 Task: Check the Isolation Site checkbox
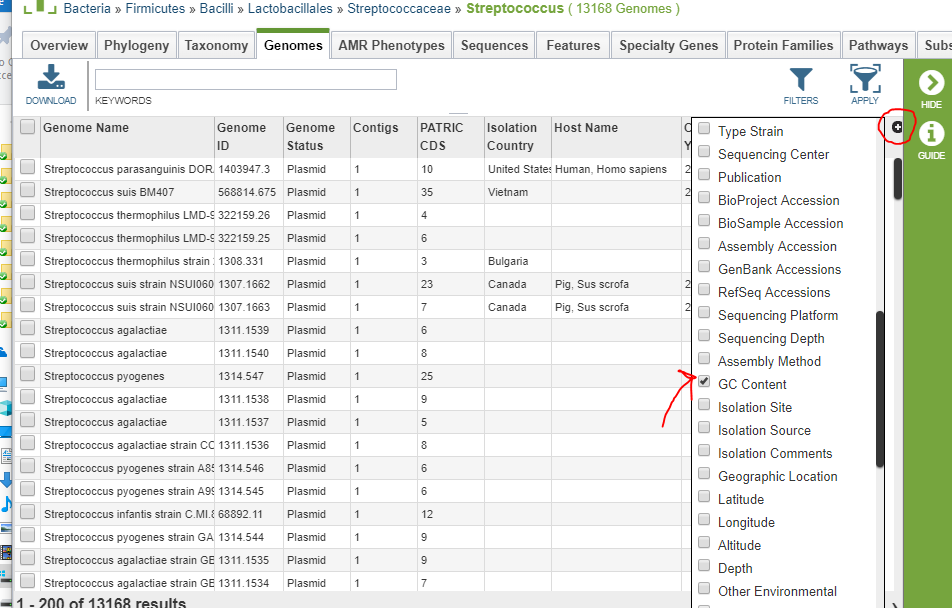[704, 405]
